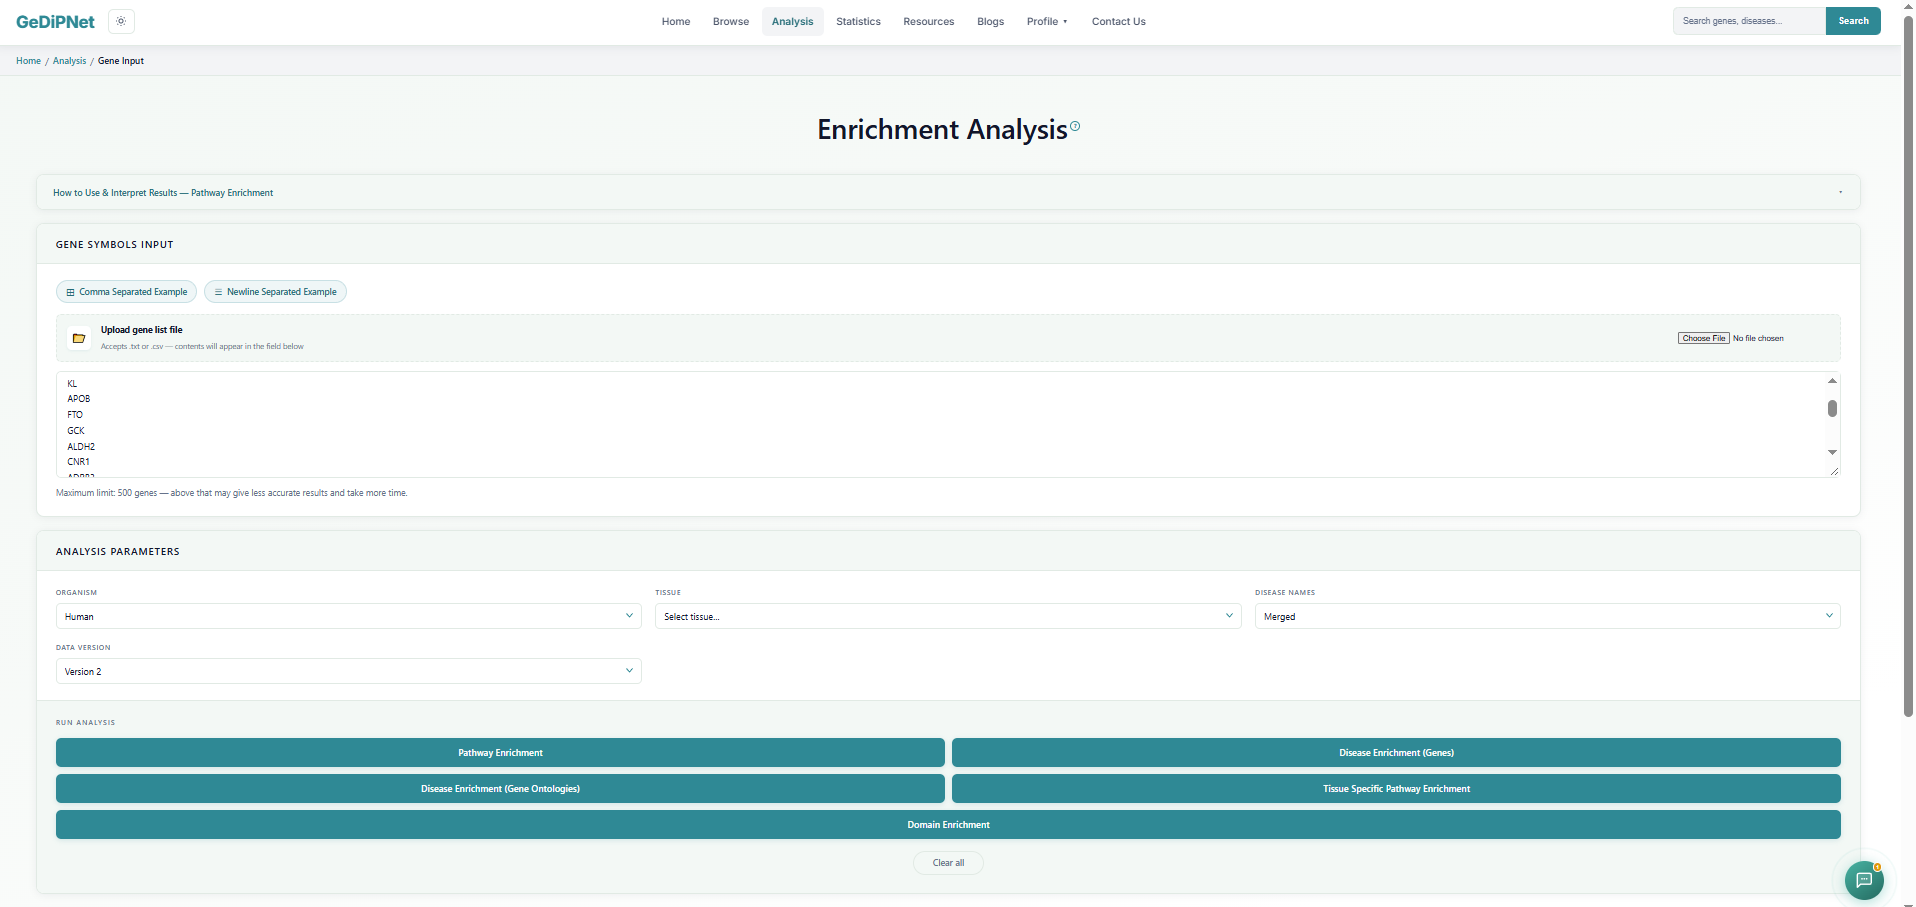Click the text area resize handle
Image resolution: width=1916 pixels, height=907 pixels.
(x=1834, y=471)
